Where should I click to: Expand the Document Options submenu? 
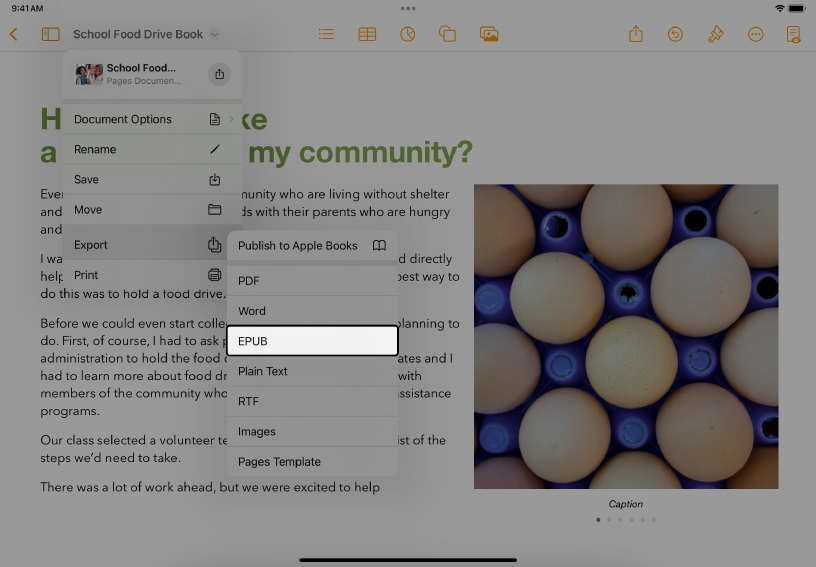(x=152, y=119)
